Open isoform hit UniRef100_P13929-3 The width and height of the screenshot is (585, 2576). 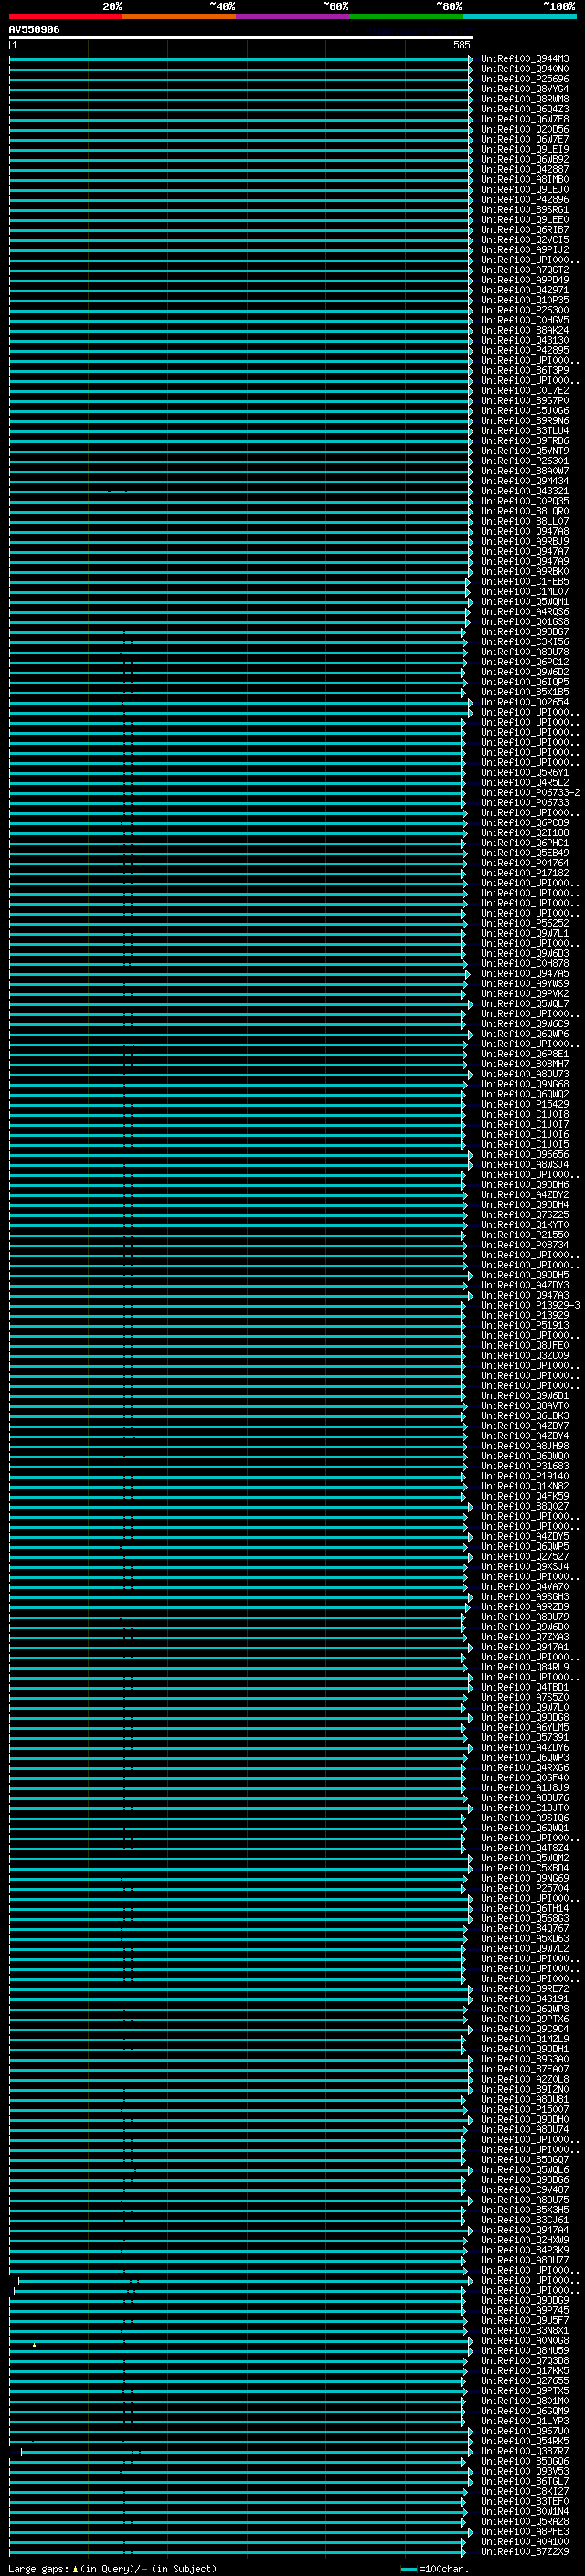[530, 1306]
